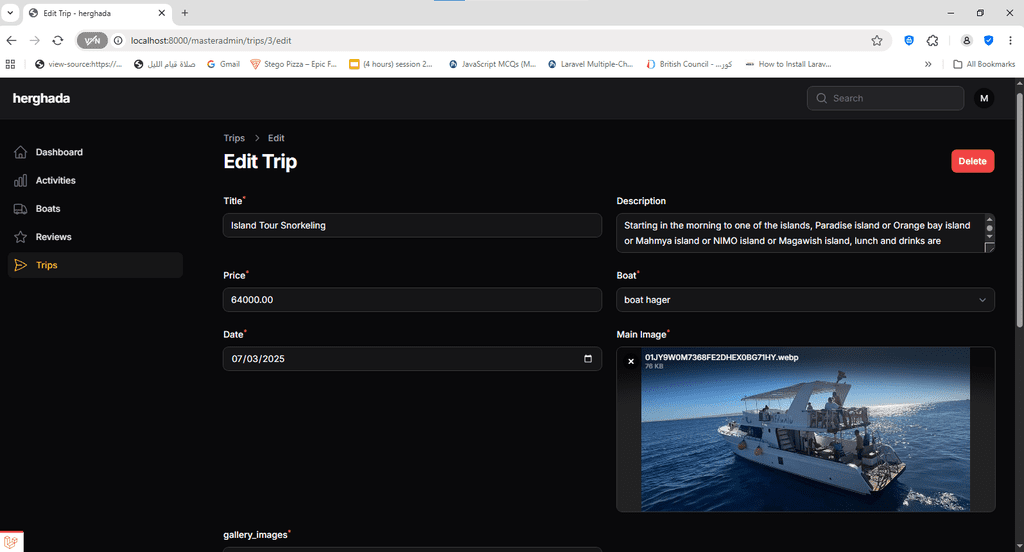Click the Dashboard home icon in sidebar
Image resolution: width=1024 pixels, height=552 pixels.
point(20,152)
